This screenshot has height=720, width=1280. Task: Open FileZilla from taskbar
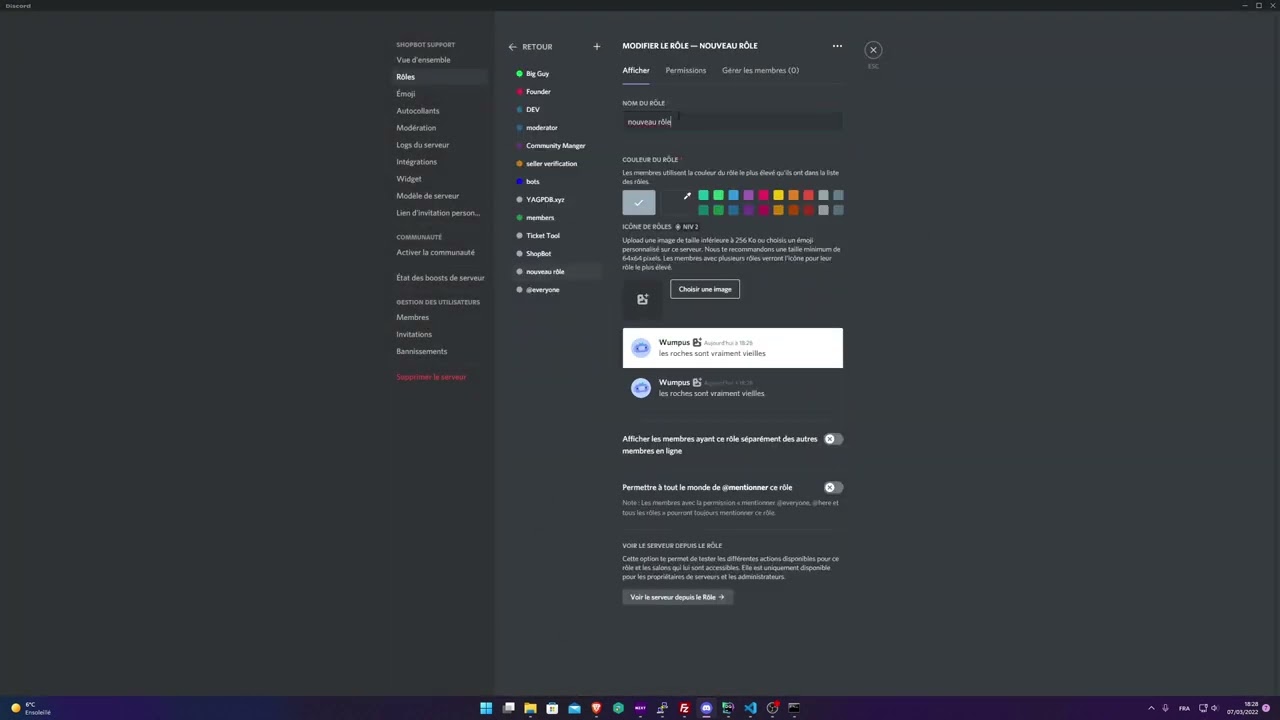click(x=684, y=708)
